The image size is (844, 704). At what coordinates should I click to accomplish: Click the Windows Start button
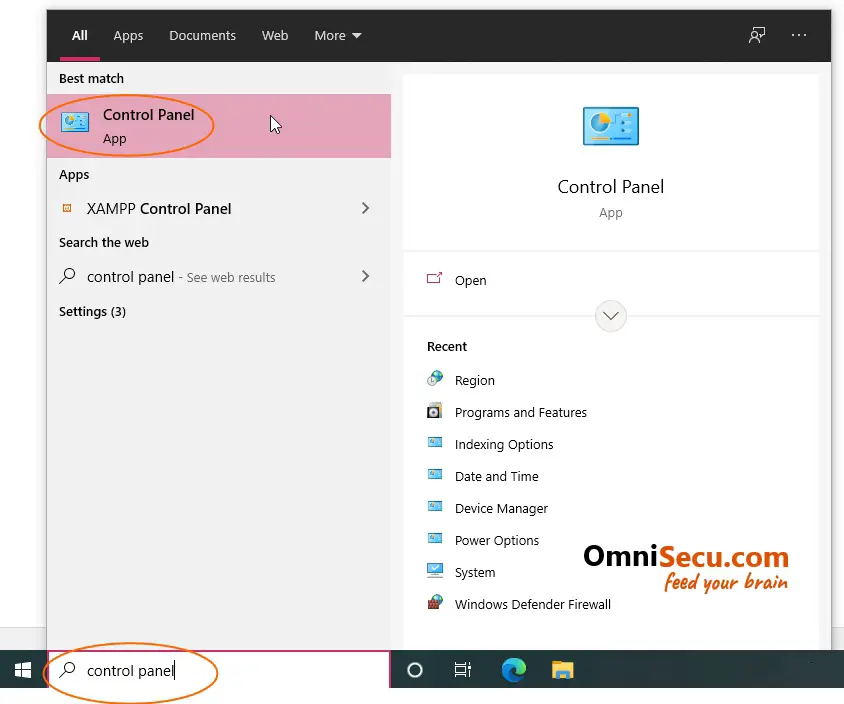[23, 670]
